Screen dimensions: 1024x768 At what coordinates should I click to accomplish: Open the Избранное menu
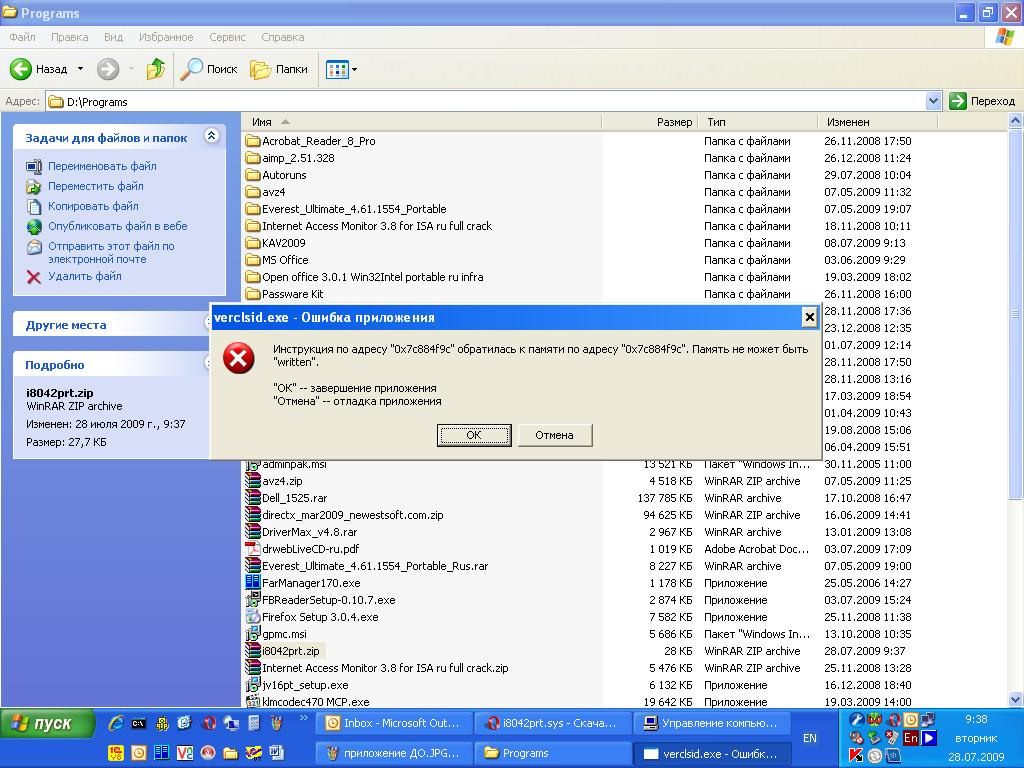tap(166, 37)
